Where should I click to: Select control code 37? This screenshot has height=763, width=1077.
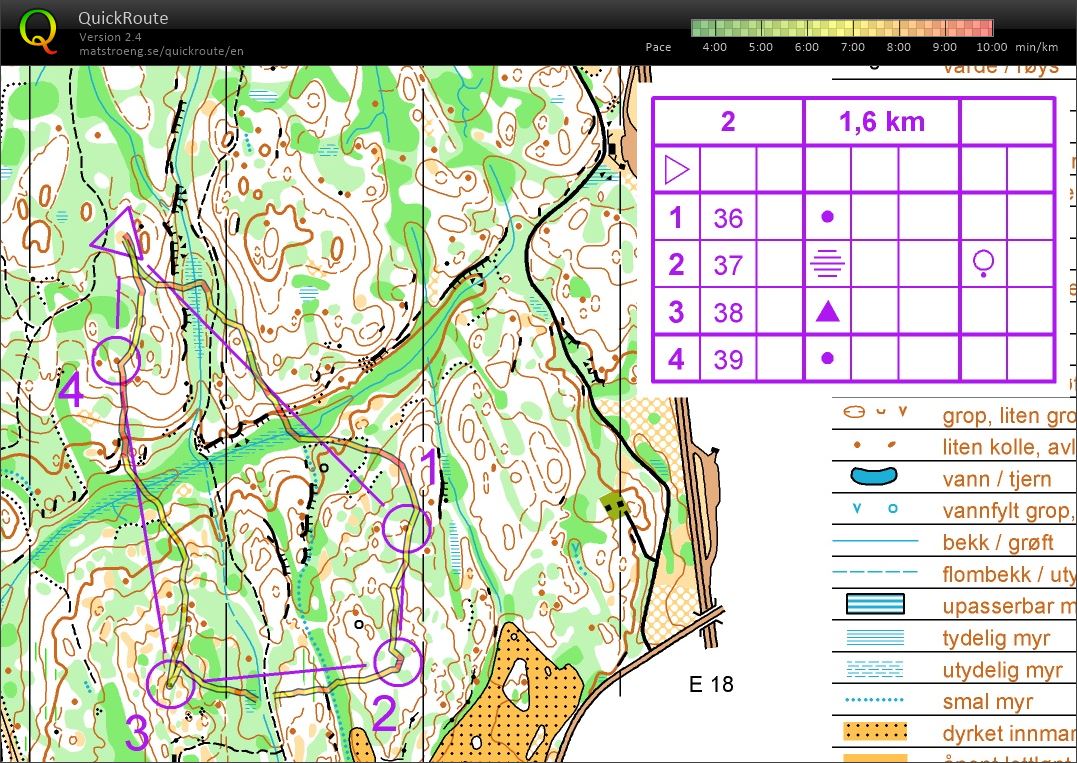click(728, 264)
